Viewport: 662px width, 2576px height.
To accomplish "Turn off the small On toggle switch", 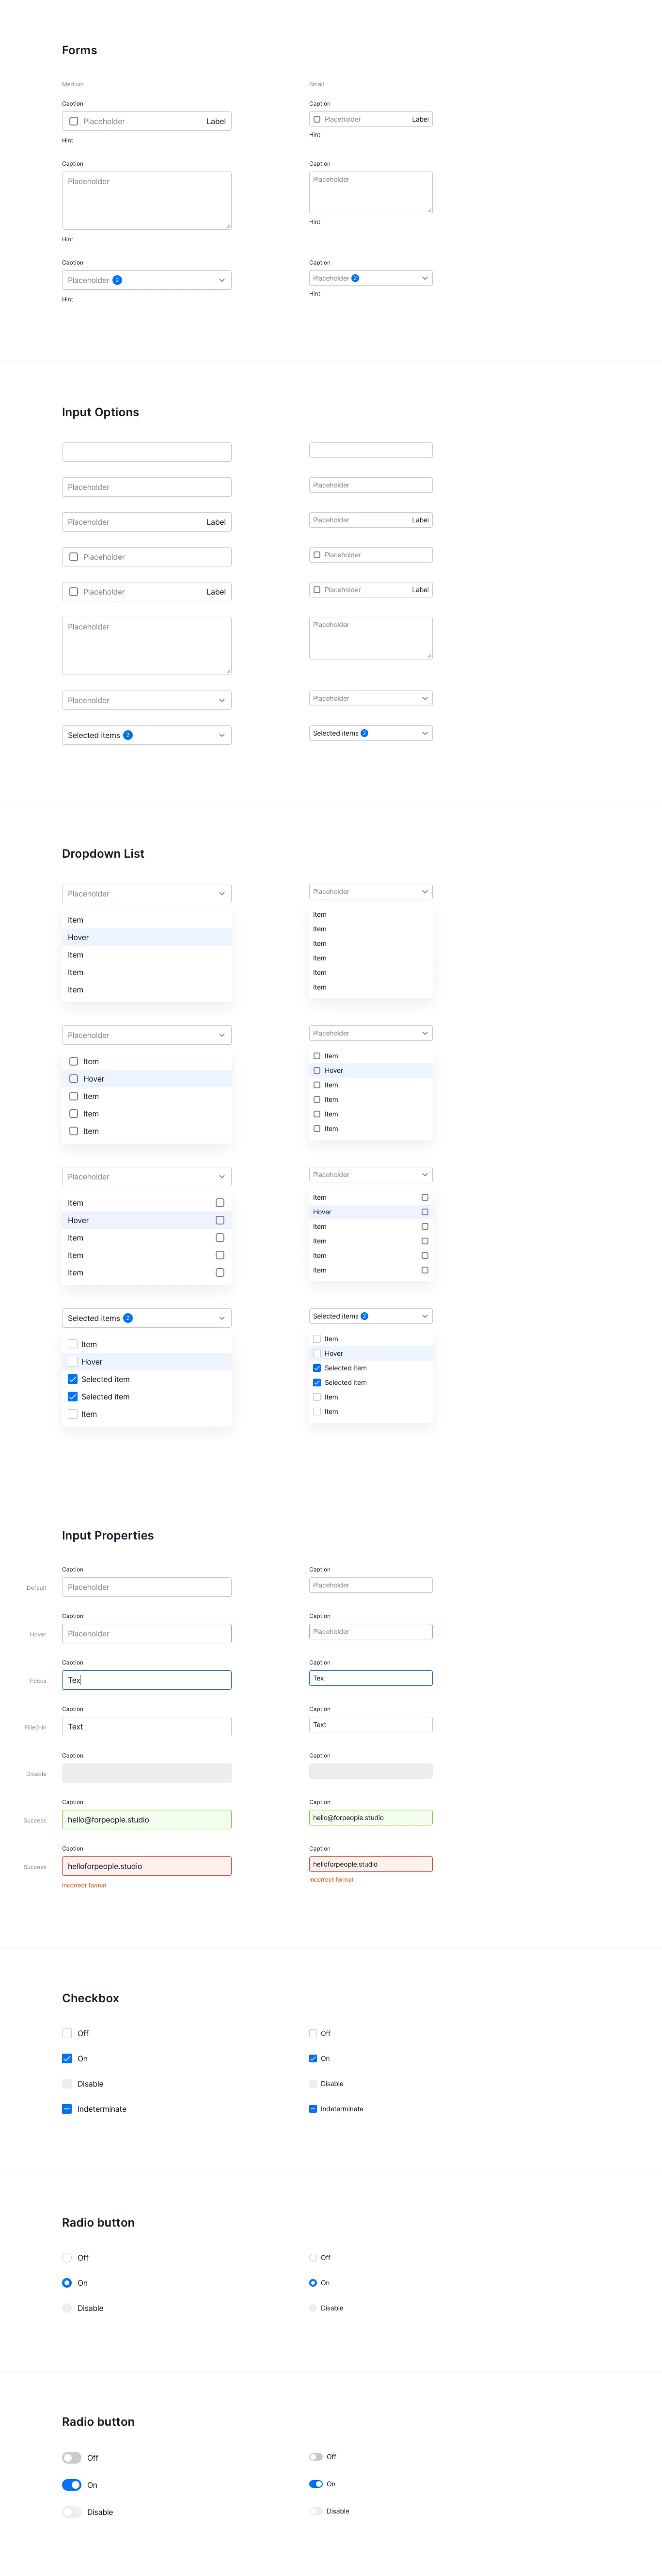I will [x=316, y=2484].
